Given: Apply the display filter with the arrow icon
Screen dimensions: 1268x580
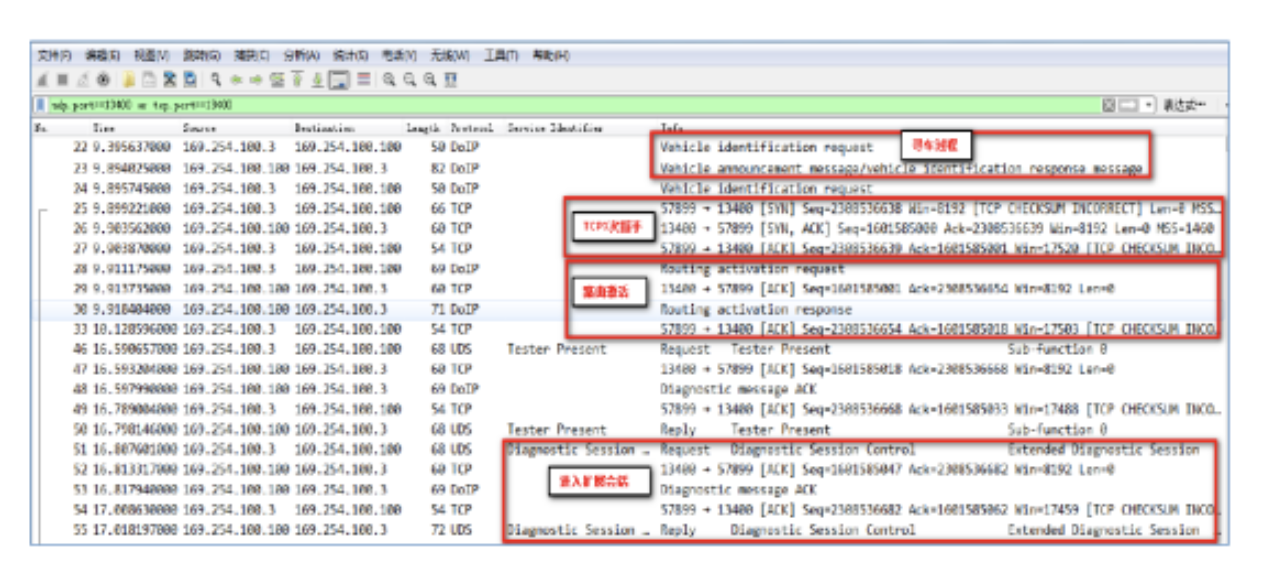Looking at the screenshot, I should point(1129,105).
